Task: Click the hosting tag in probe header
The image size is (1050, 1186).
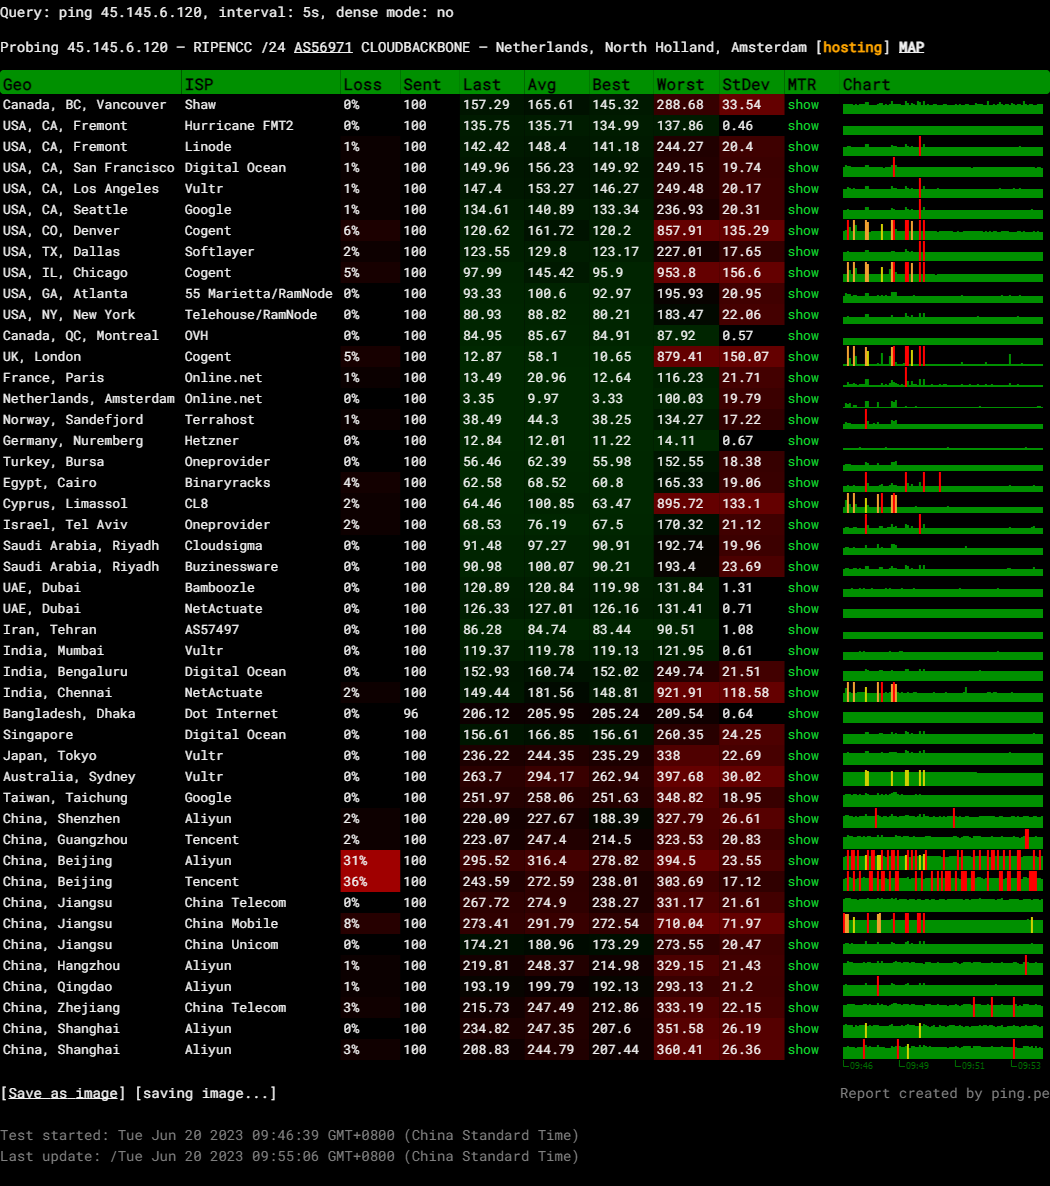Action: [853, 47]
